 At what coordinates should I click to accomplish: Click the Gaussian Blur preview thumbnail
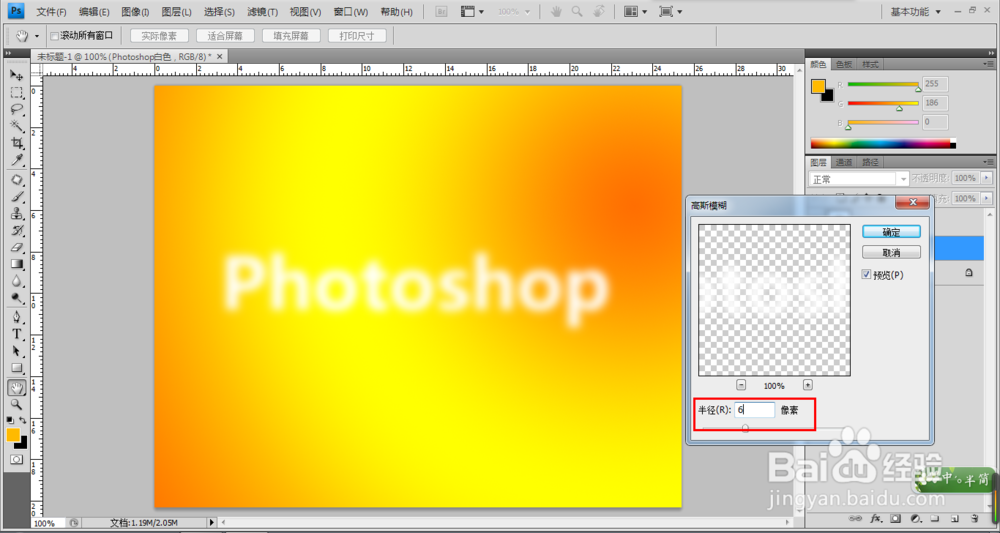pyautogui.click(x=774, y=300)
